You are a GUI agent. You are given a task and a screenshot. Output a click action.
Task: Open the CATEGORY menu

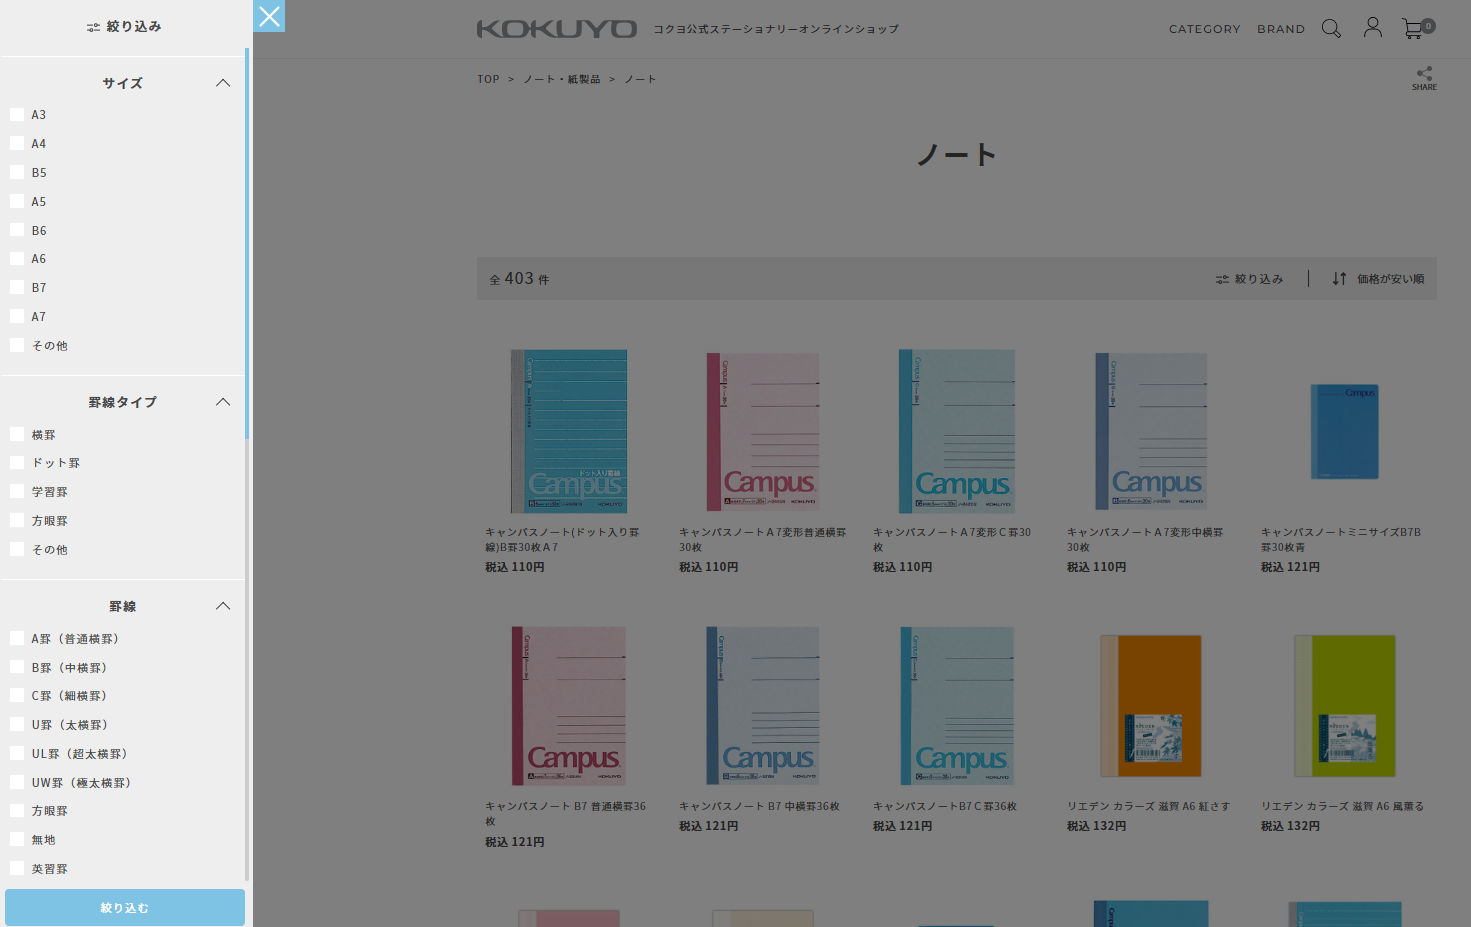(1204, 29)
